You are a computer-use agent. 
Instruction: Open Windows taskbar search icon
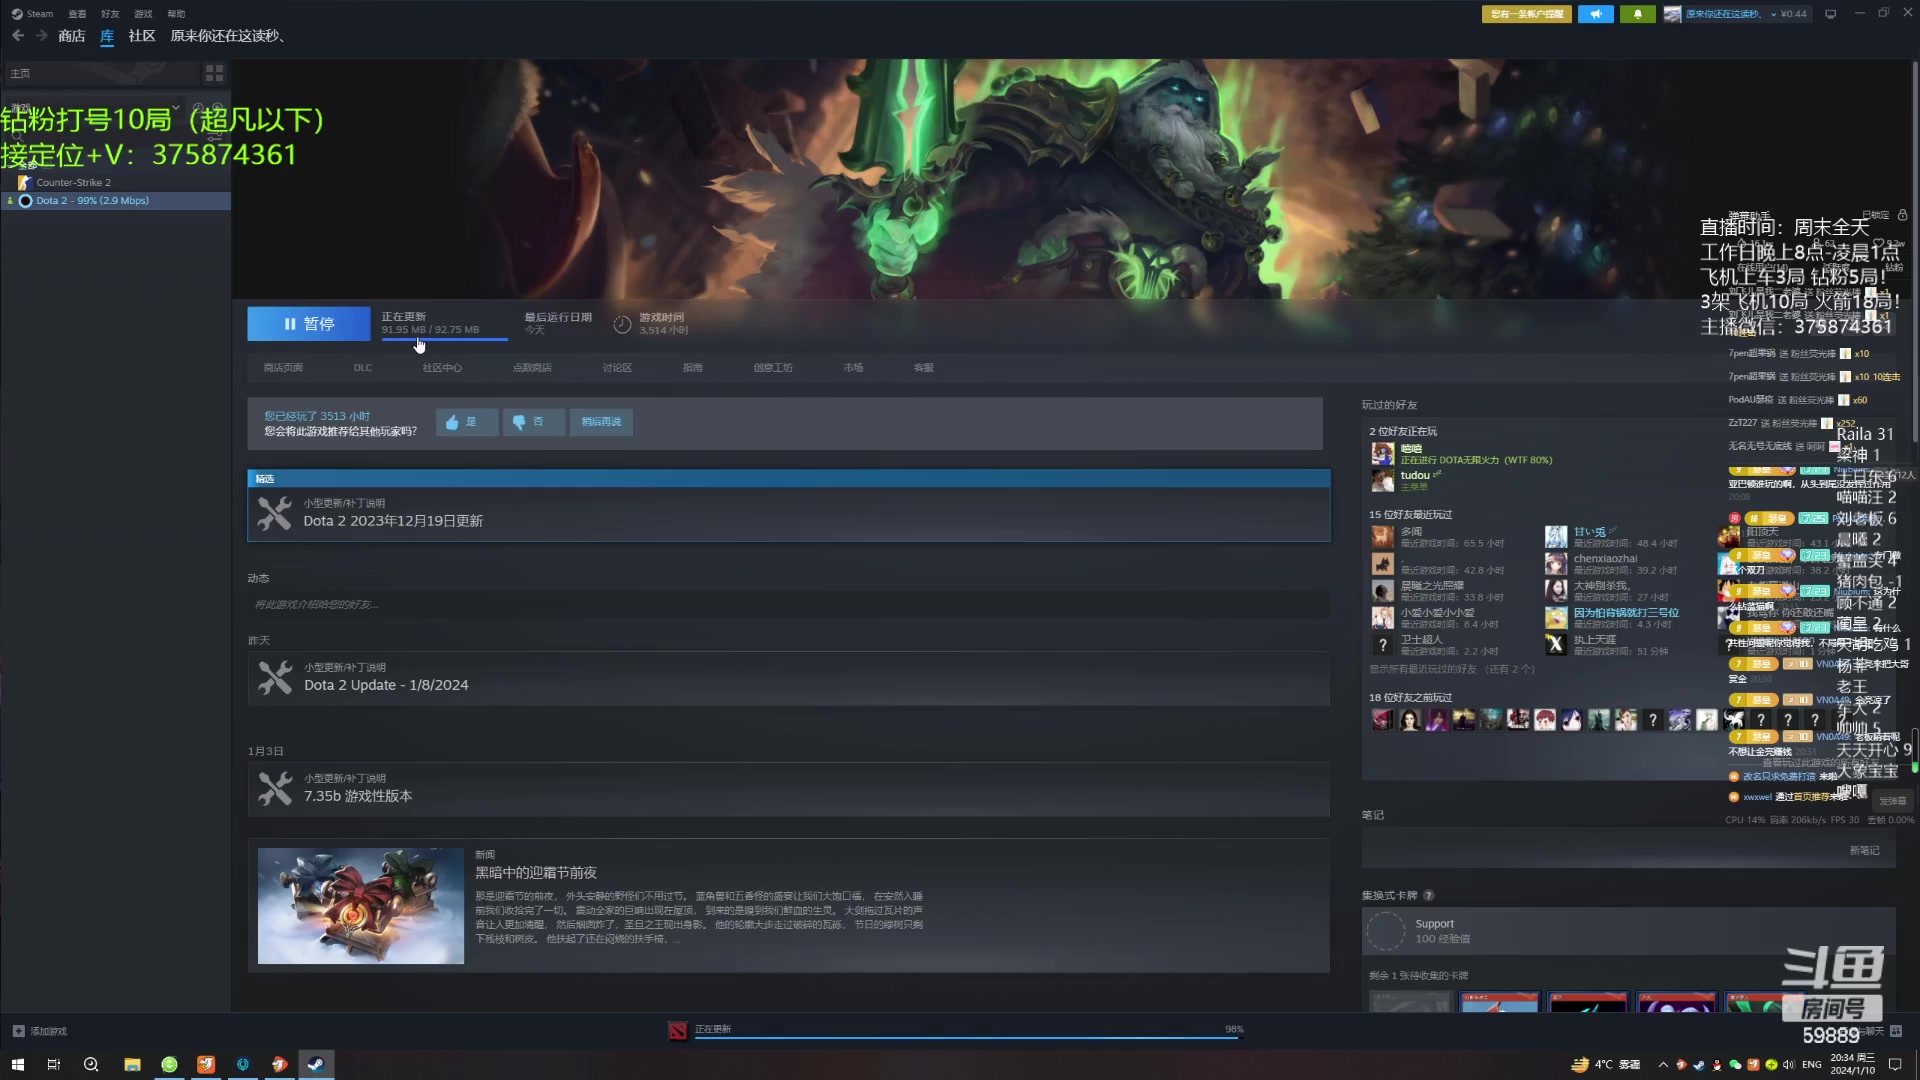(91, 1064)
